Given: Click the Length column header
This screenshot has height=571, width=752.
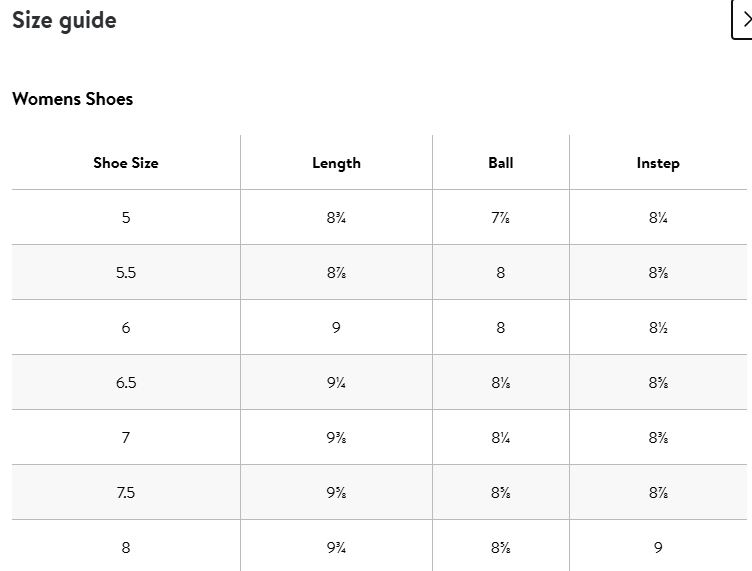Looking at the screenshot, I should tap(336, 163).
